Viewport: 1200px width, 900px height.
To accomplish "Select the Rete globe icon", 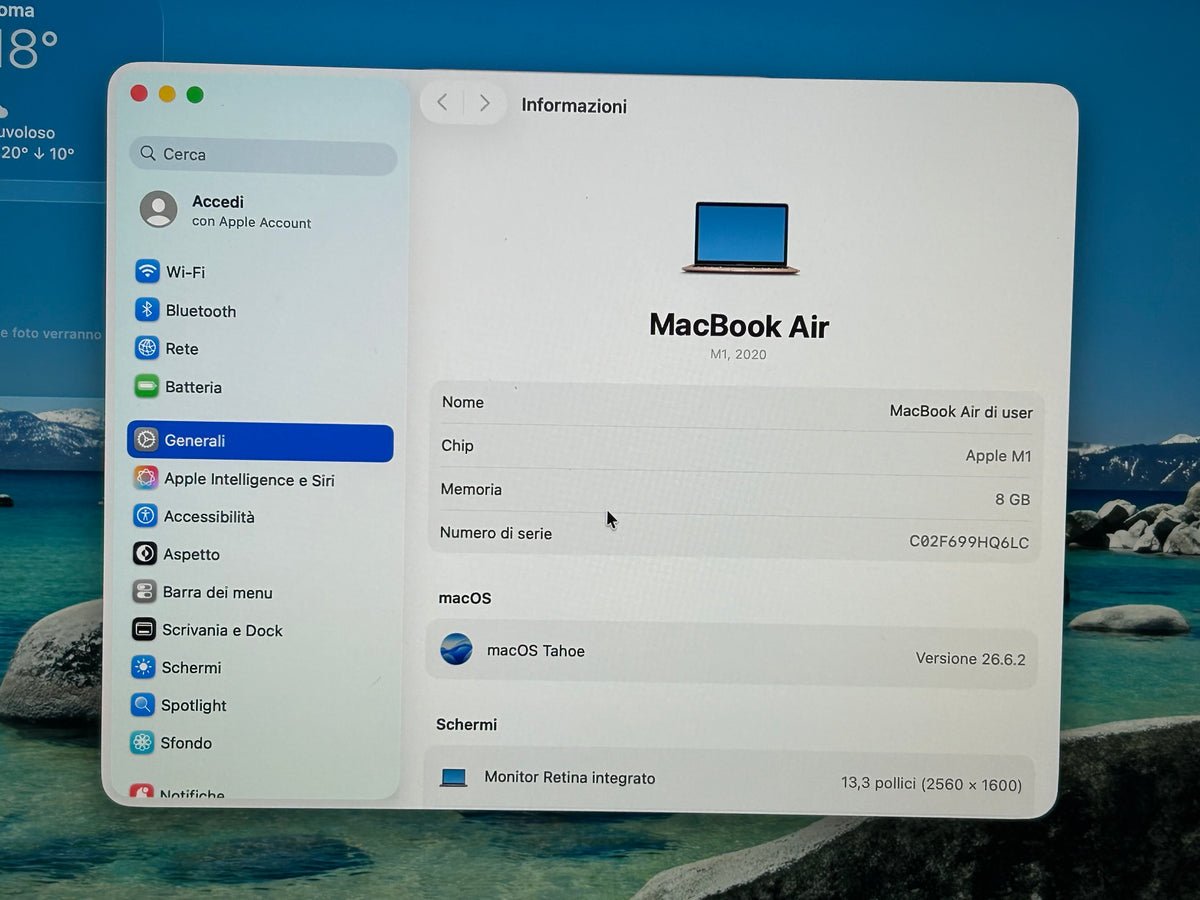I will click(147, 348).
